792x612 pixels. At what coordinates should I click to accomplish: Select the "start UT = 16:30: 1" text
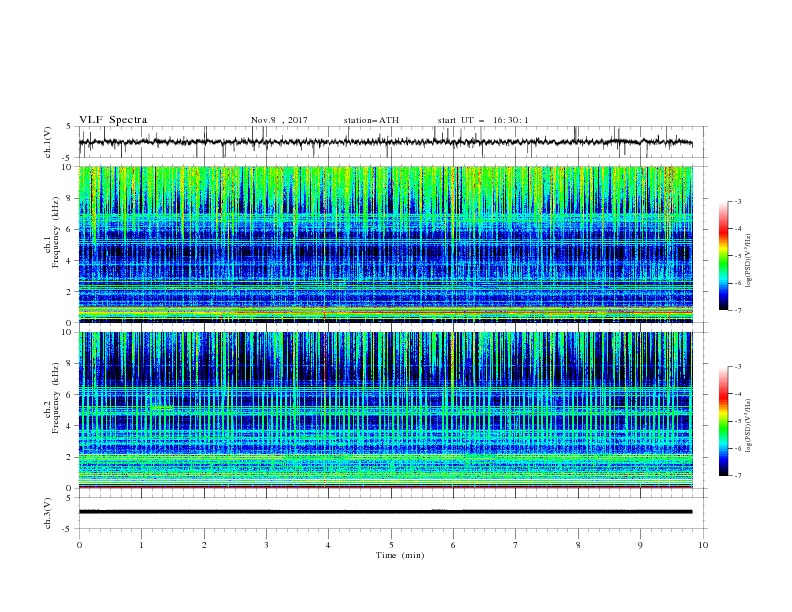483,120
